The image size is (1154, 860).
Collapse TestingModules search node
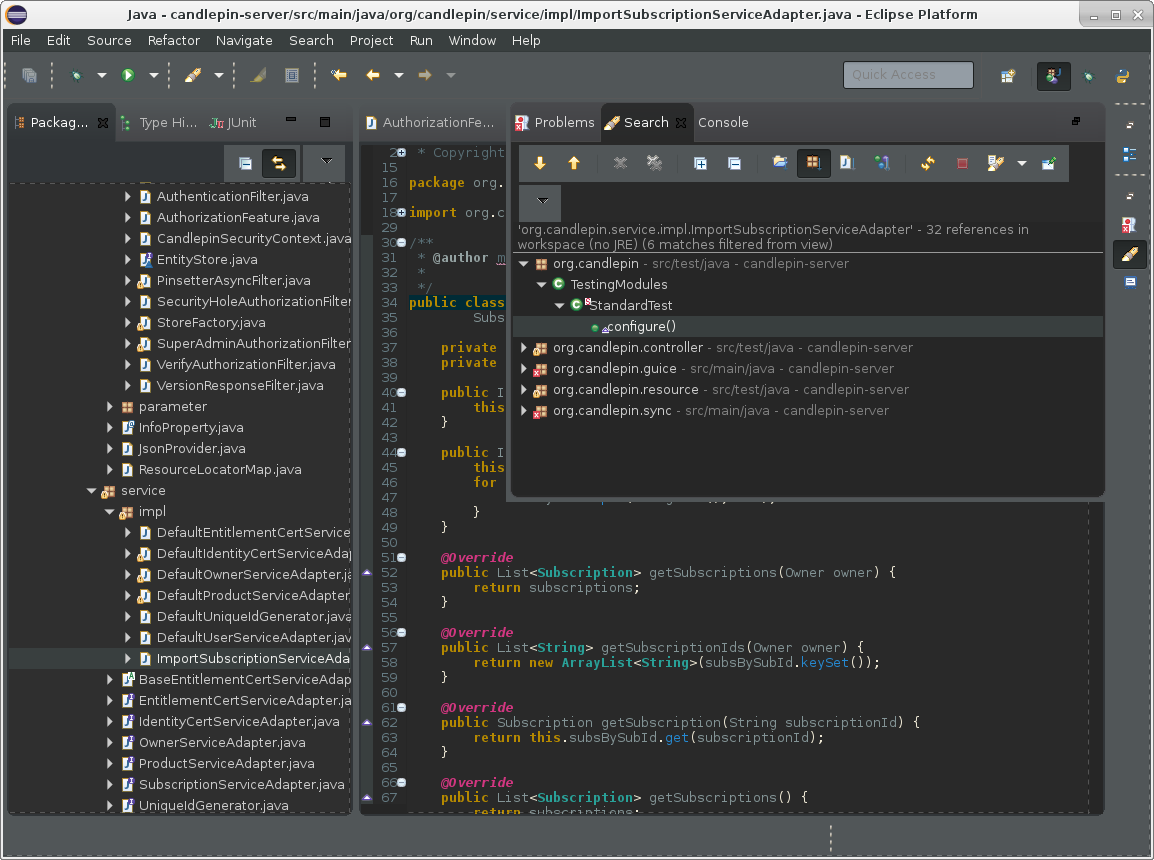tap(542, 285)
